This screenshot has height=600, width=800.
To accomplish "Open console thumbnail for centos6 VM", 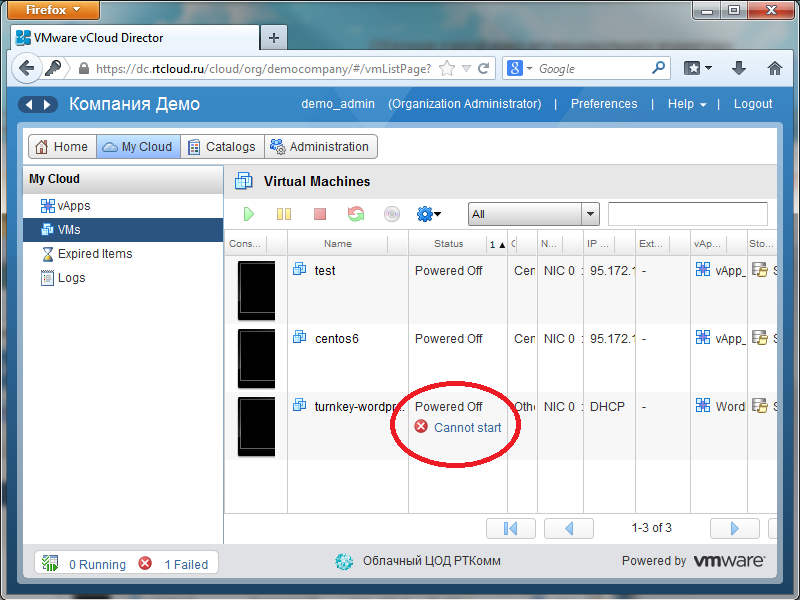I will pos(257,358).
